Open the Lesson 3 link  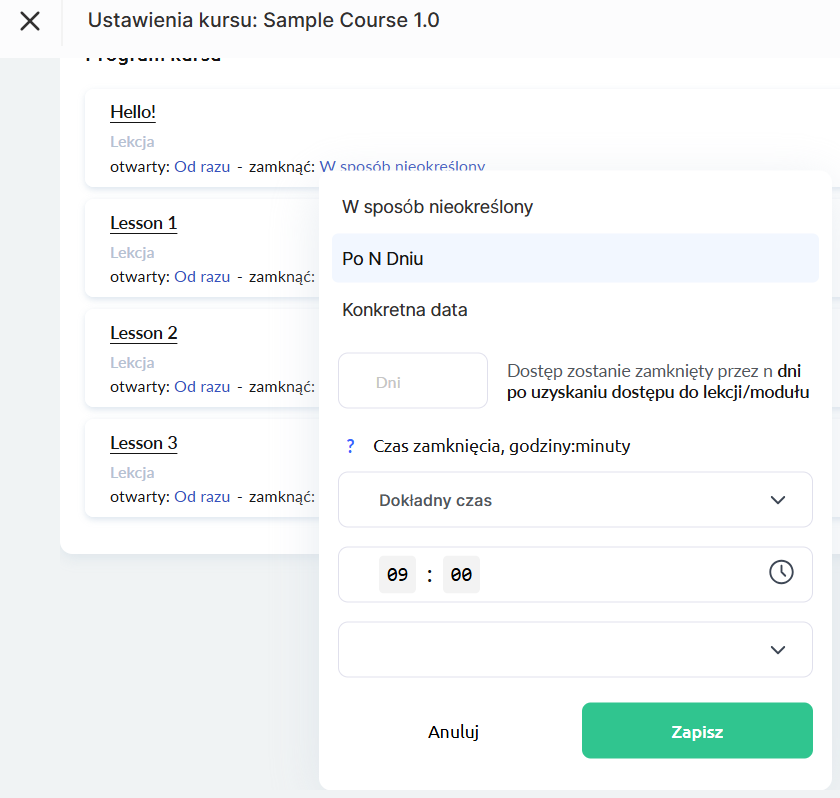pyautogui.click(x=144, y=443)
